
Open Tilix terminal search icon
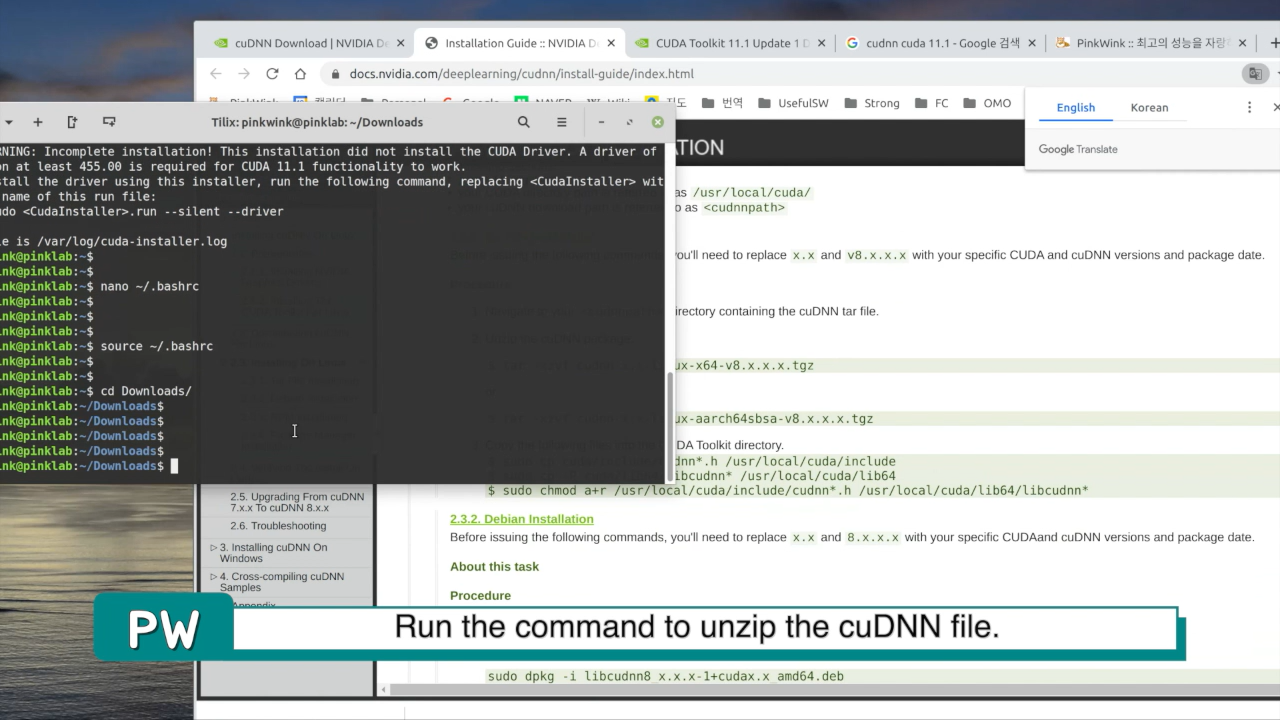click(x=523, y=122)
